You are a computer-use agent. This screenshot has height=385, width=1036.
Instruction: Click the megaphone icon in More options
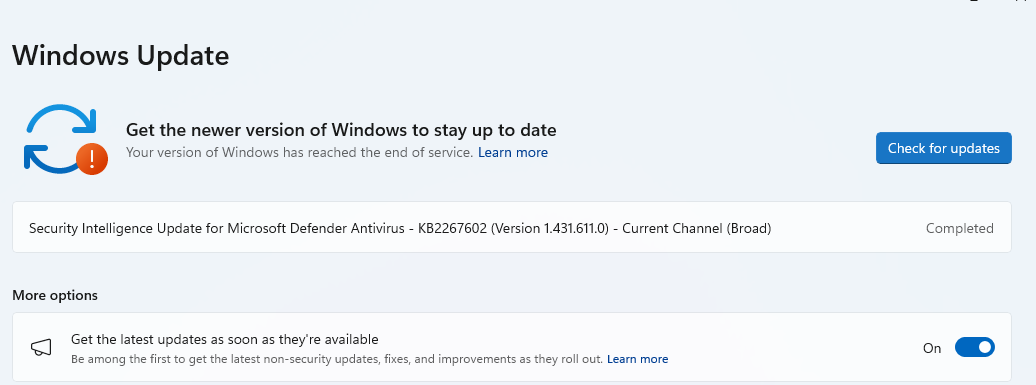click(41, 348)
